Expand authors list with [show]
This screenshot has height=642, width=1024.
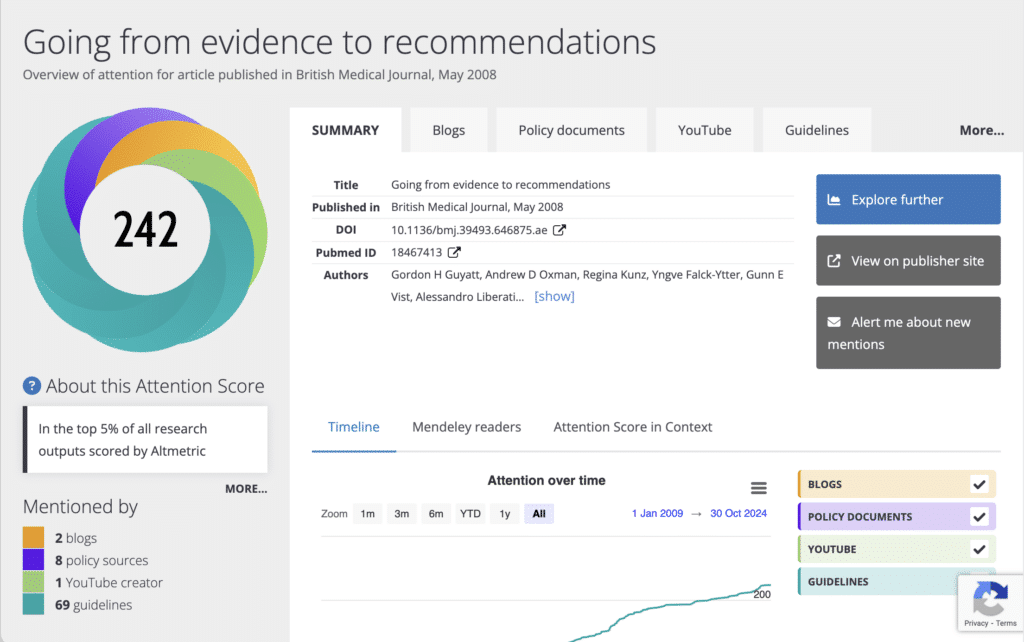(554, 296)
